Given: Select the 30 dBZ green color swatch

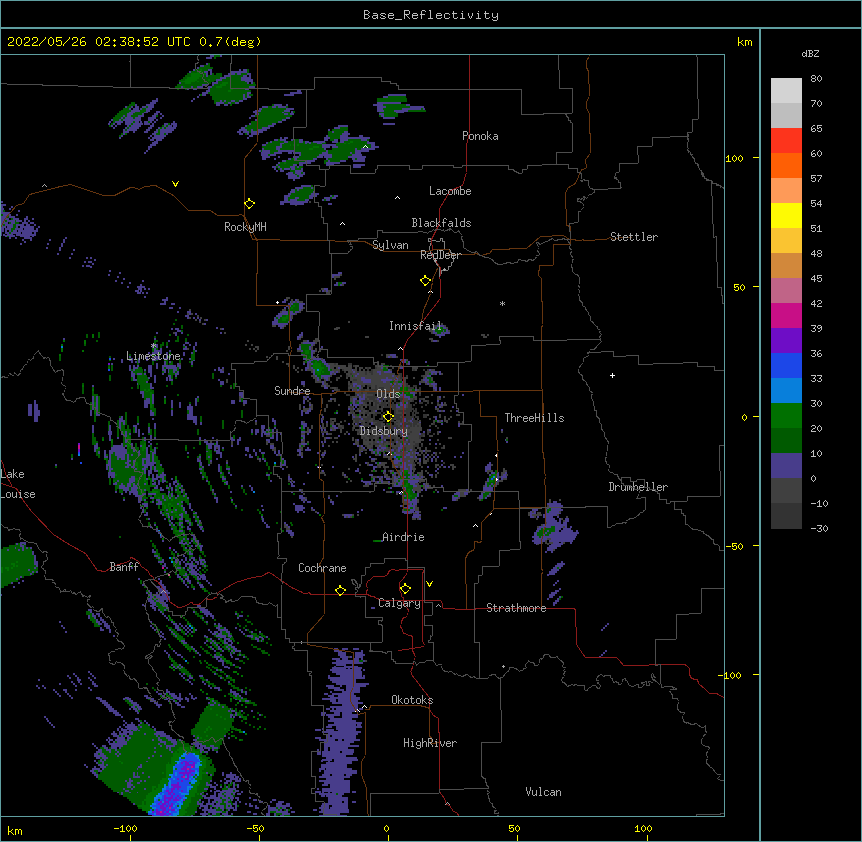Looking at the screenshot, I should pos(786,416).
